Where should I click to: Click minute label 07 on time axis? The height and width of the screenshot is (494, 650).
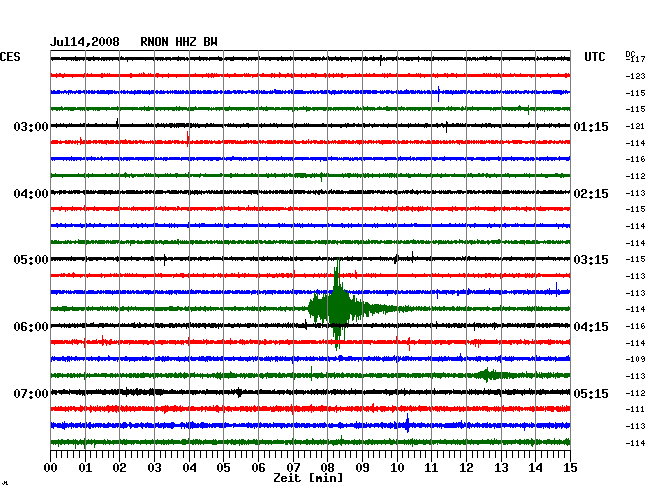tap(293, 467)
